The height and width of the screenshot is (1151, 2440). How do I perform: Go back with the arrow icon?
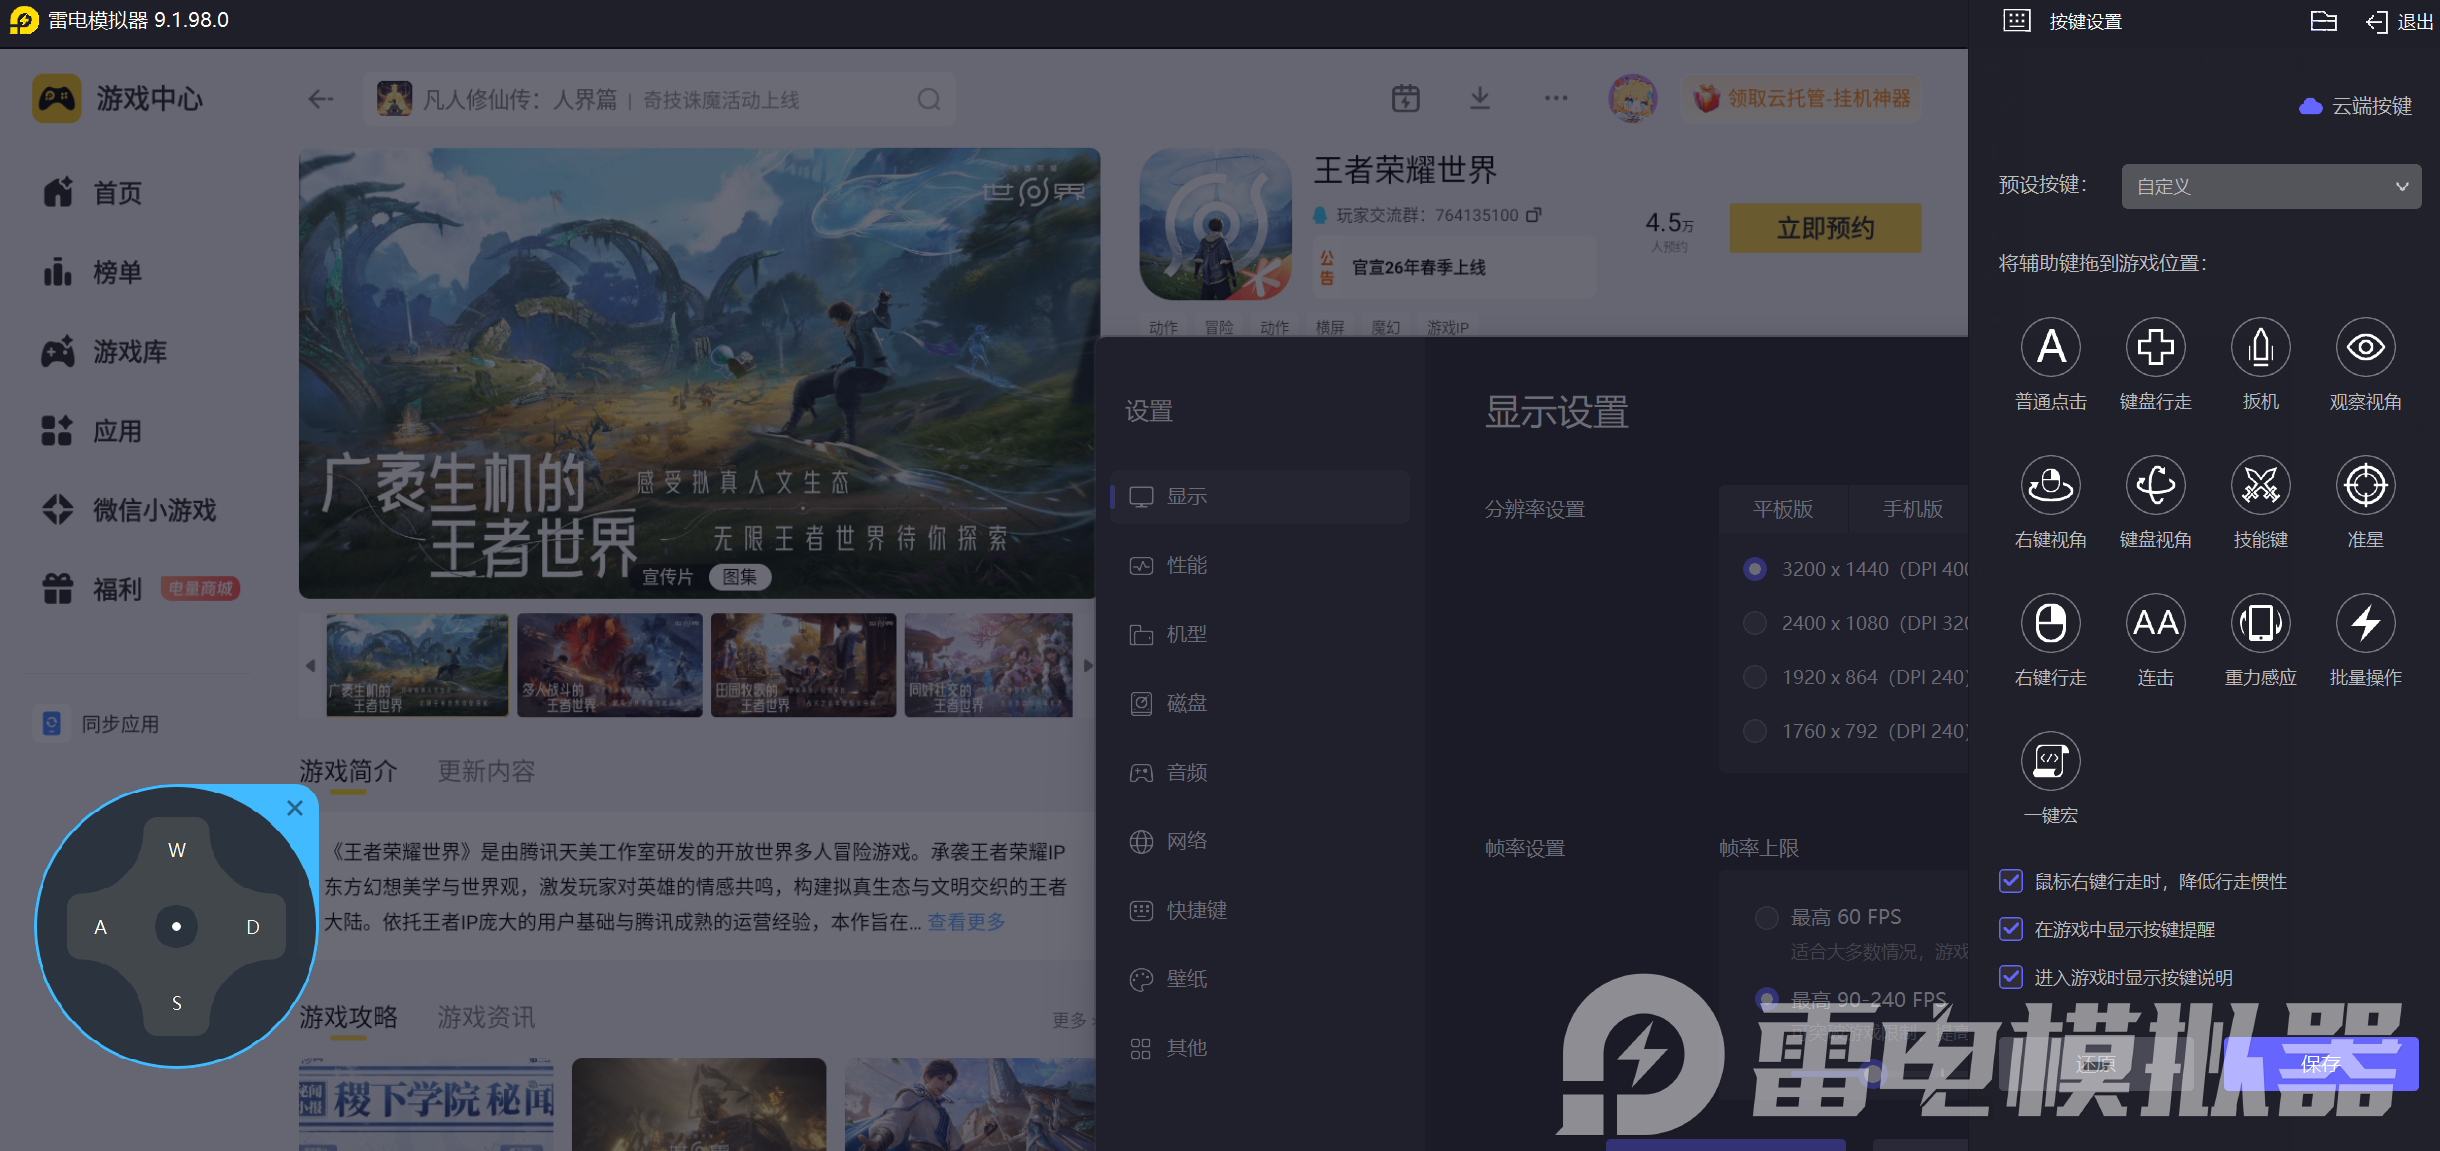[321, 99]
